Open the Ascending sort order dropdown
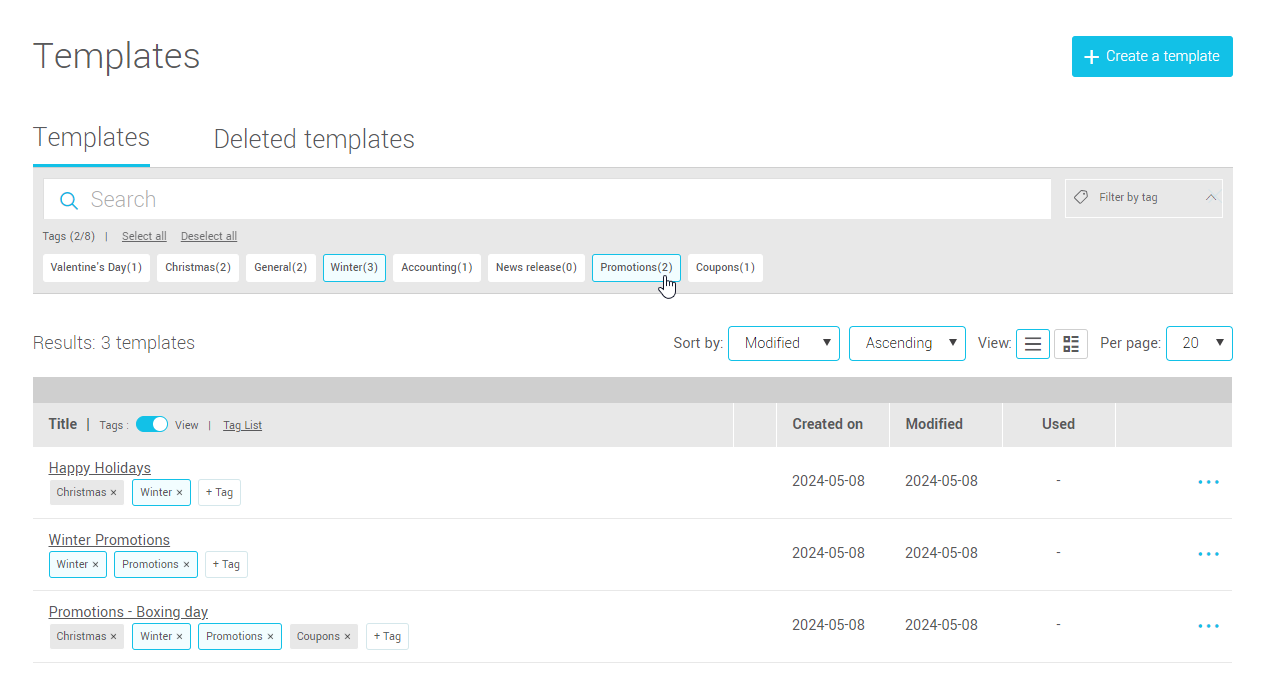The image size is (1273, 699). (x=907, y=344)
